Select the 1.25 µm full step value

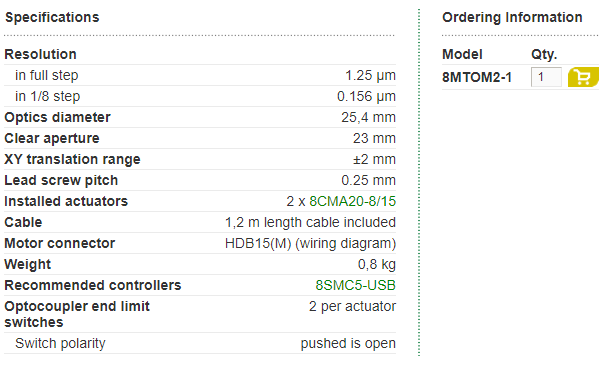click(370, 75)
